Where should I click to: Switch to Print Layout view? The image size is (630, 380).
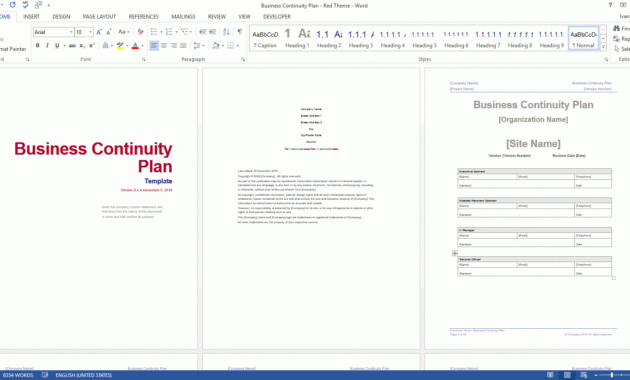pyautogui.click(x=567, y=375)
